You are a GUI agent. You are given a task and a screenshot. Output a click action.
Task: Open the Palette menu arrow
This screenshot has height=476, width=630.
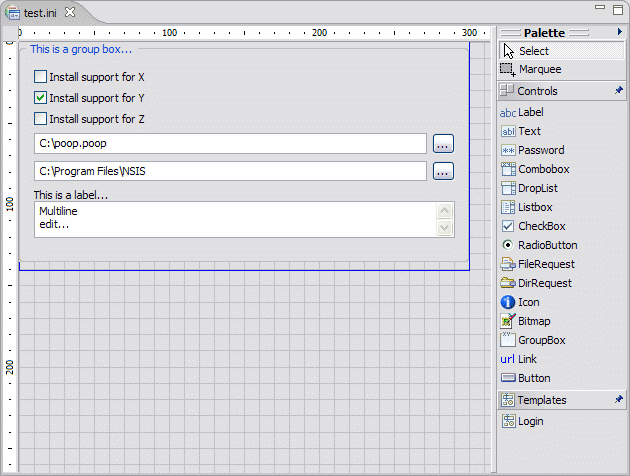point(620,32)
